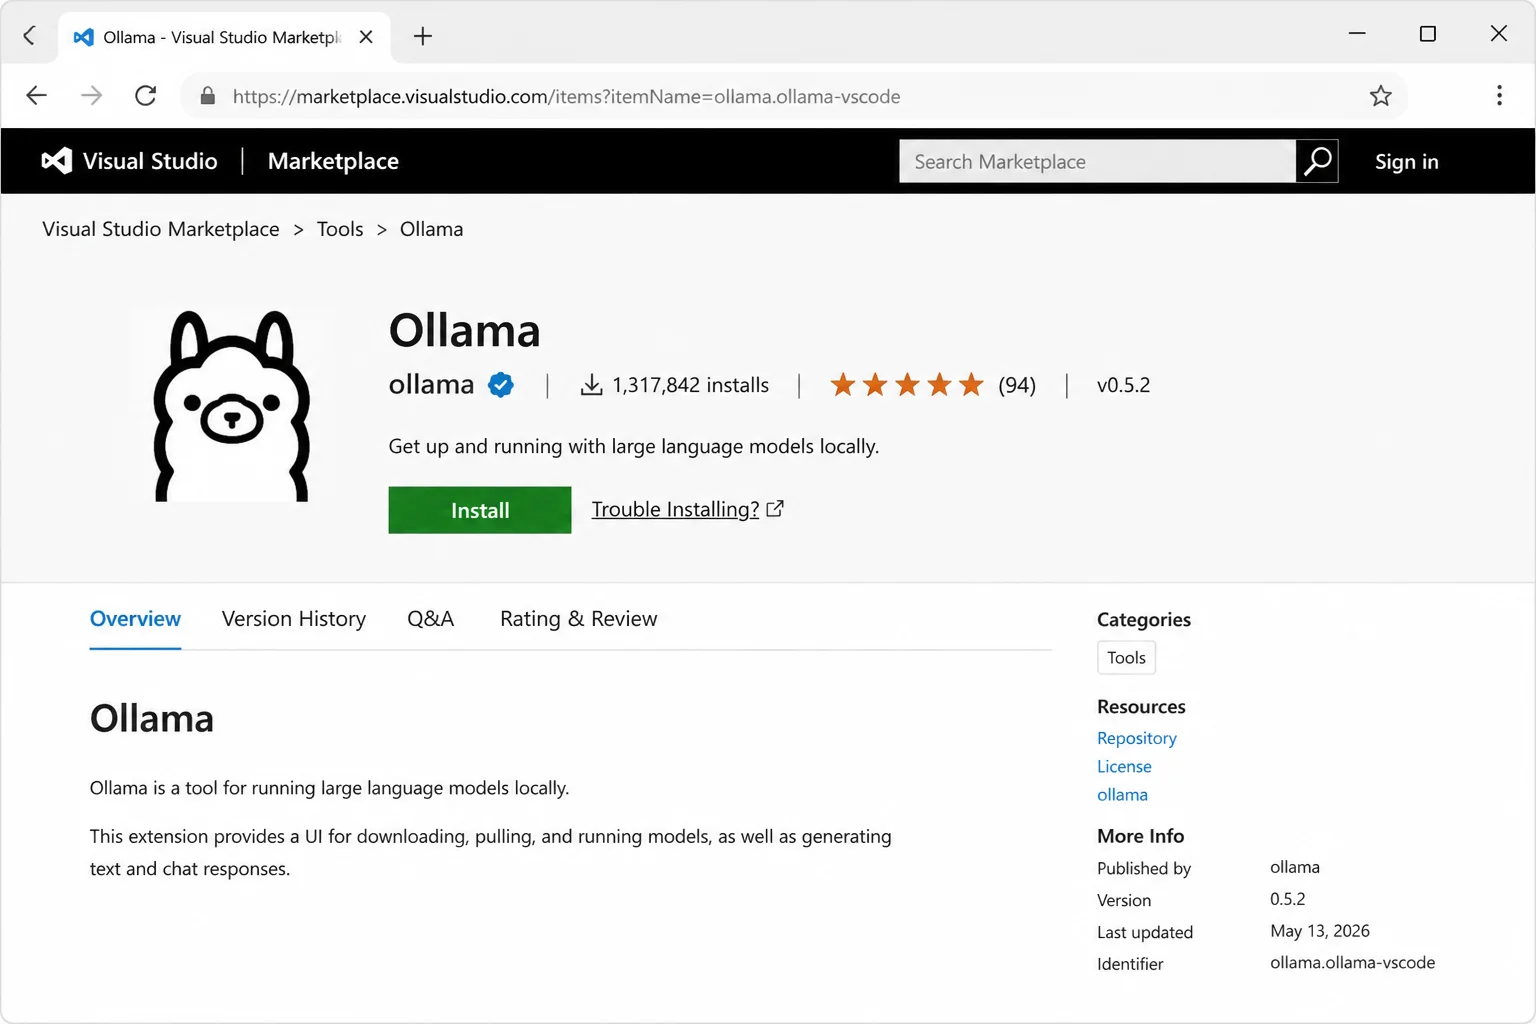Click the Published by ollama value
Image resolution: width=1536 pixels, height=1024 pixels.
pyautogui.click(x=1295, y=867)
